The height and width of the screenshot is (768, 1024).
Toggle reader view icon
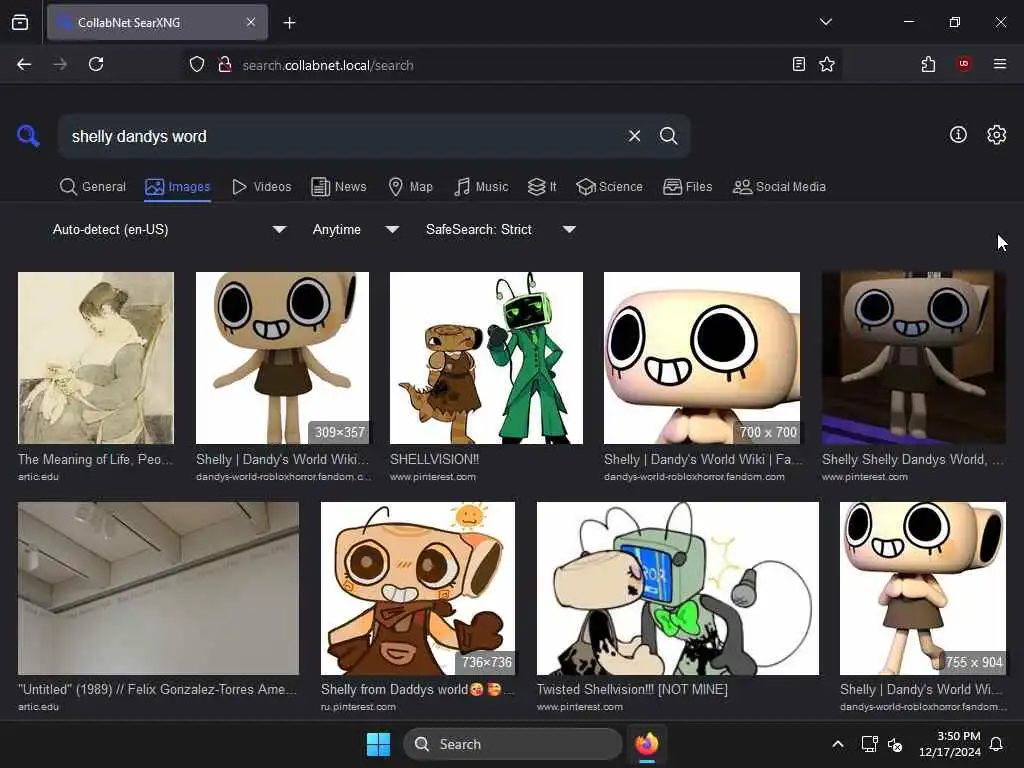point(798,64)
